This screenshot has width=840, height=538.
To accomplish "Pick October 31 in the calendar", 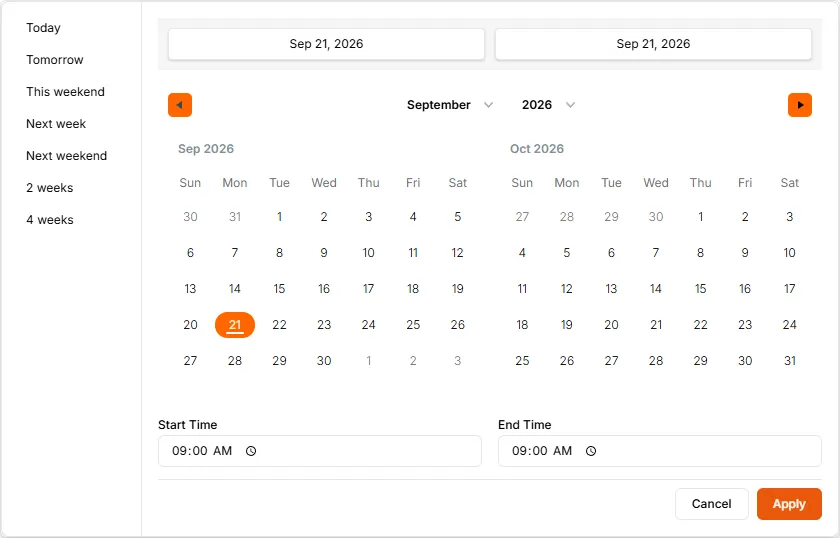I will (x=790, y=361).
